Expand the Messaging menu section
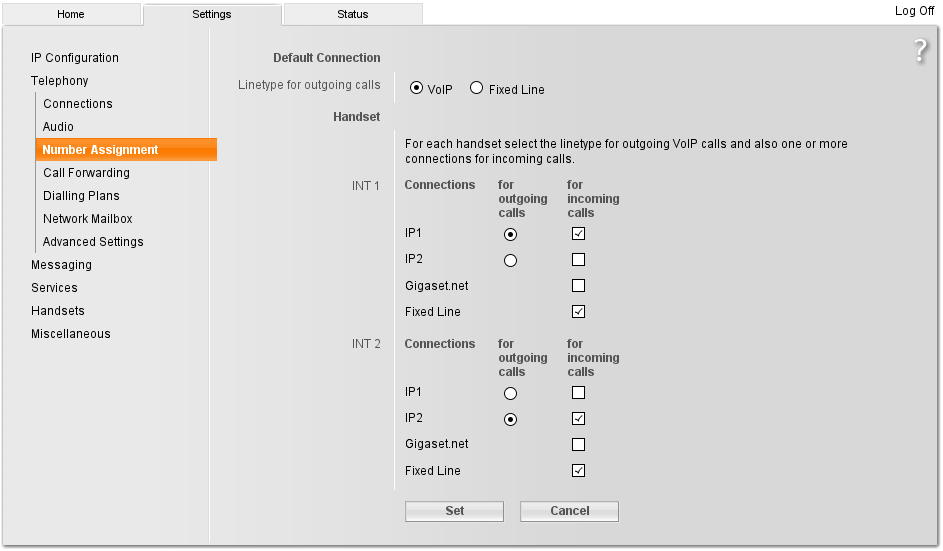This screenshot has height=551, width=943. pos(61,265)
